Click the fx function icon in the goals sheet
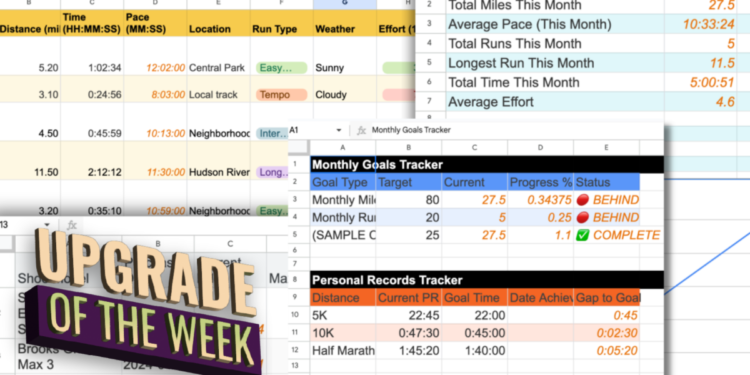Viewport: 750px width, 375px height. coord(362,130)
